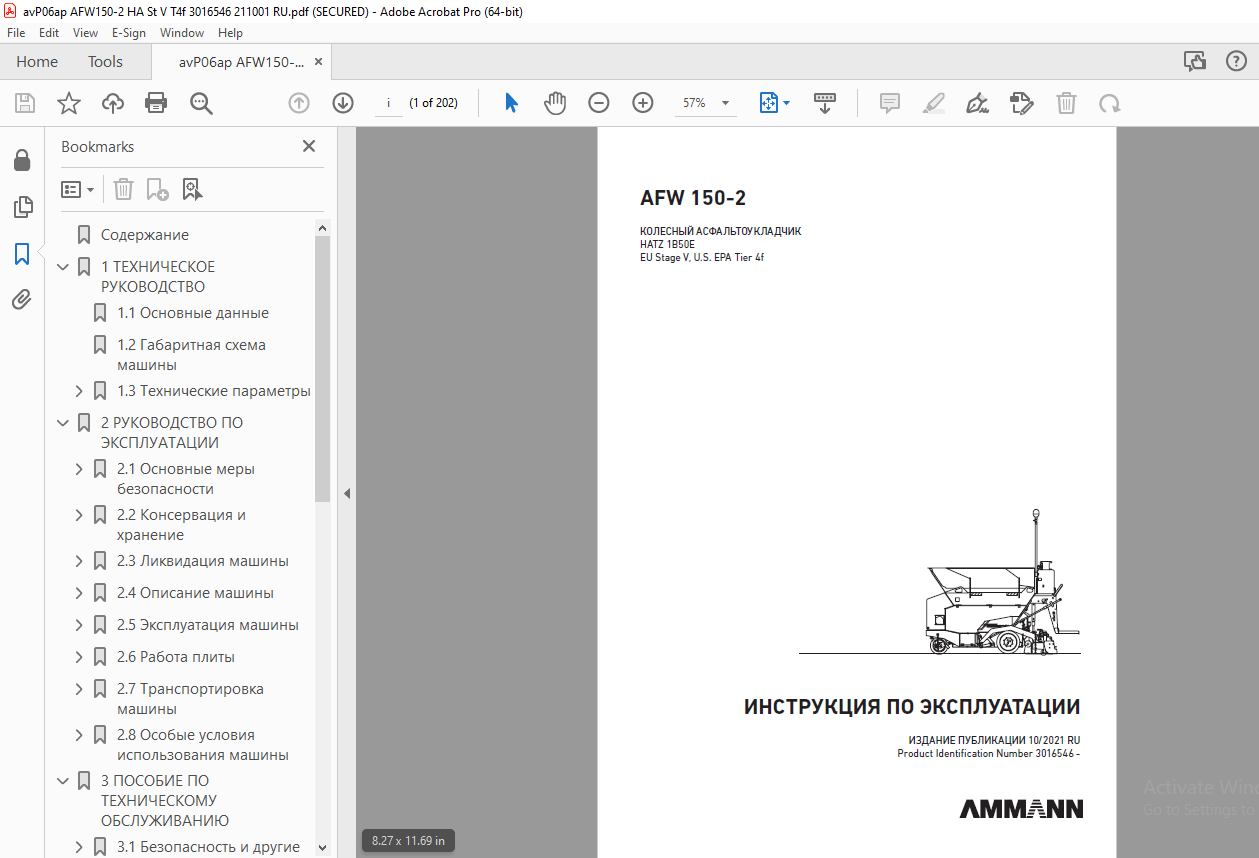The width and height of the screenshot is (1259, 858).
Task: Expand 2.2 Консервация и хранение
Action: [79, 515]
